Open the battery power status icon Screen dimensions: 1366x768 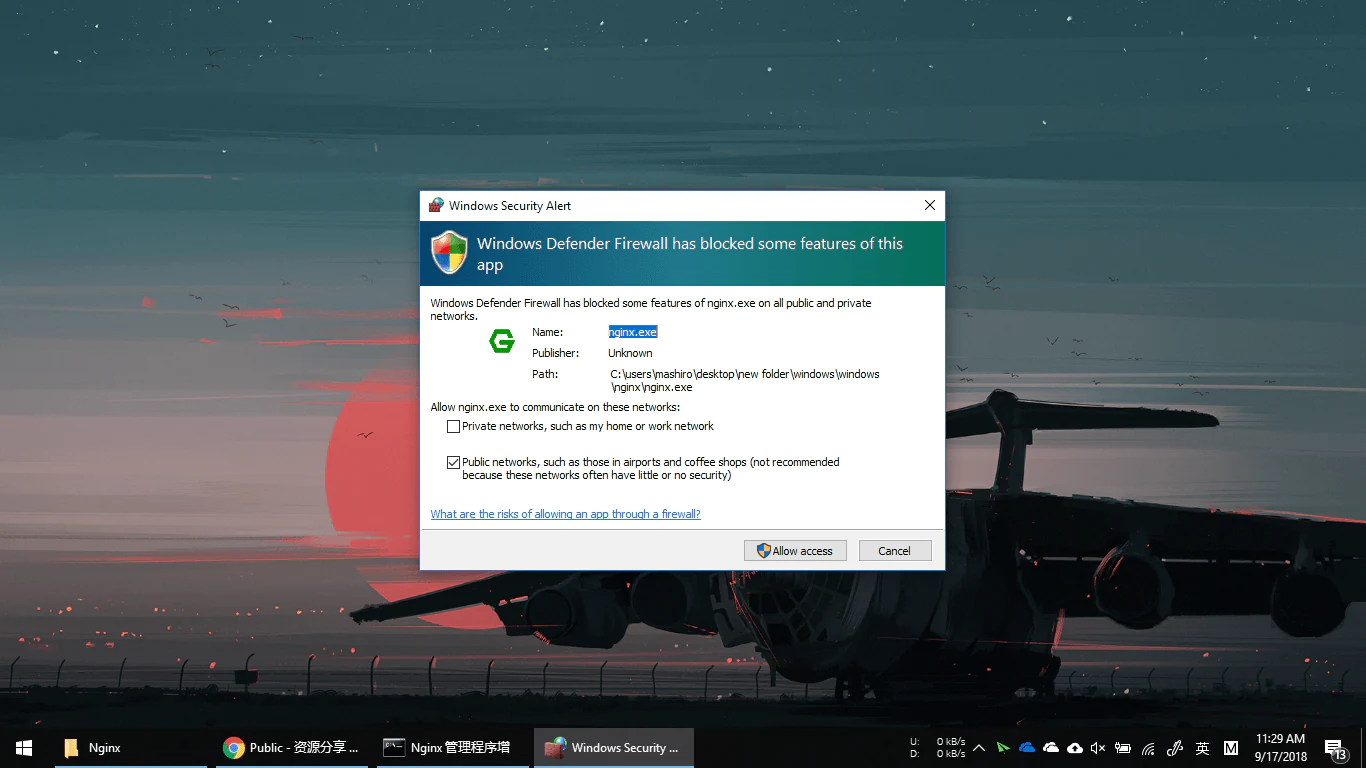(x=1123, y=748)
